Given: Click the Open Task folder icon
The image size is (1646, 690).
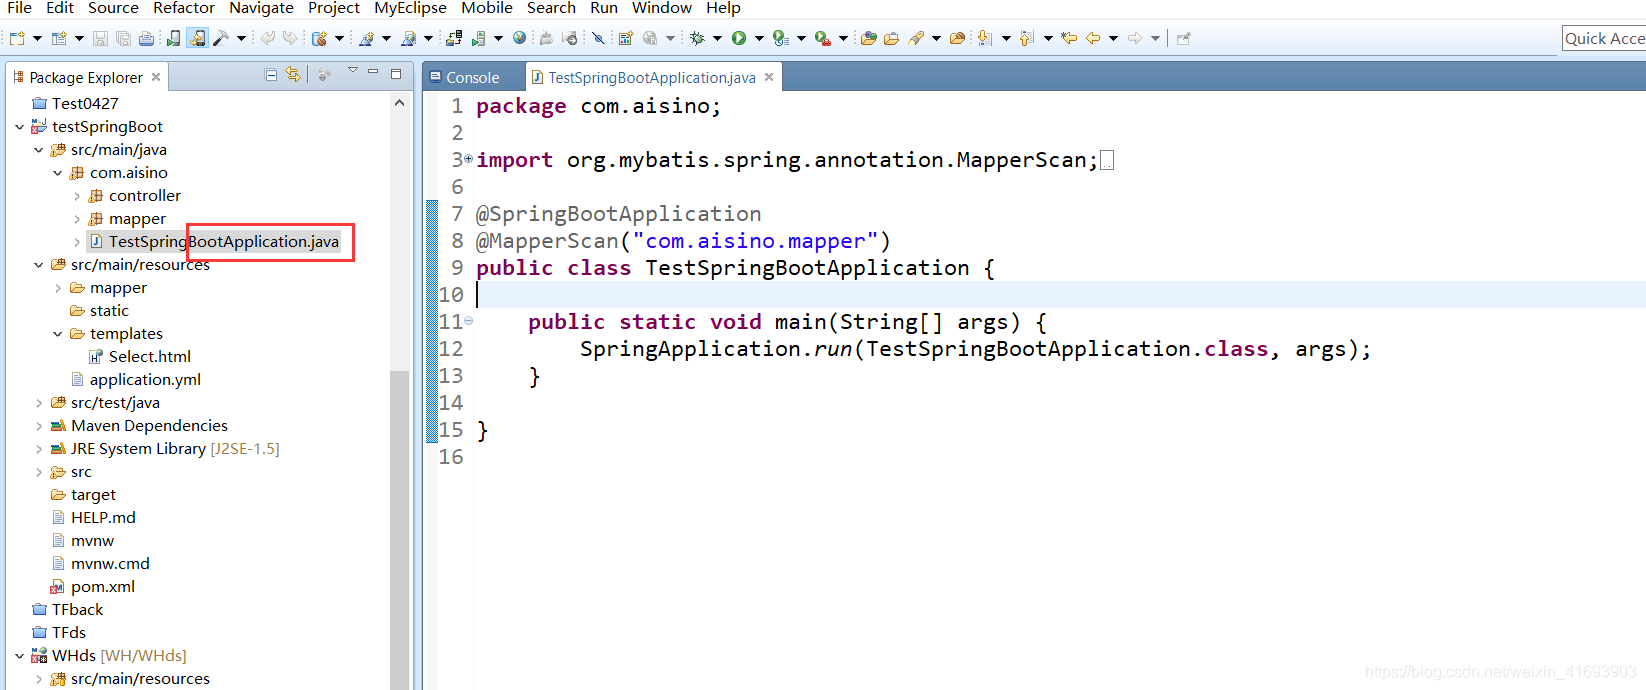Looking at the screenshot, I should point(891,38).
